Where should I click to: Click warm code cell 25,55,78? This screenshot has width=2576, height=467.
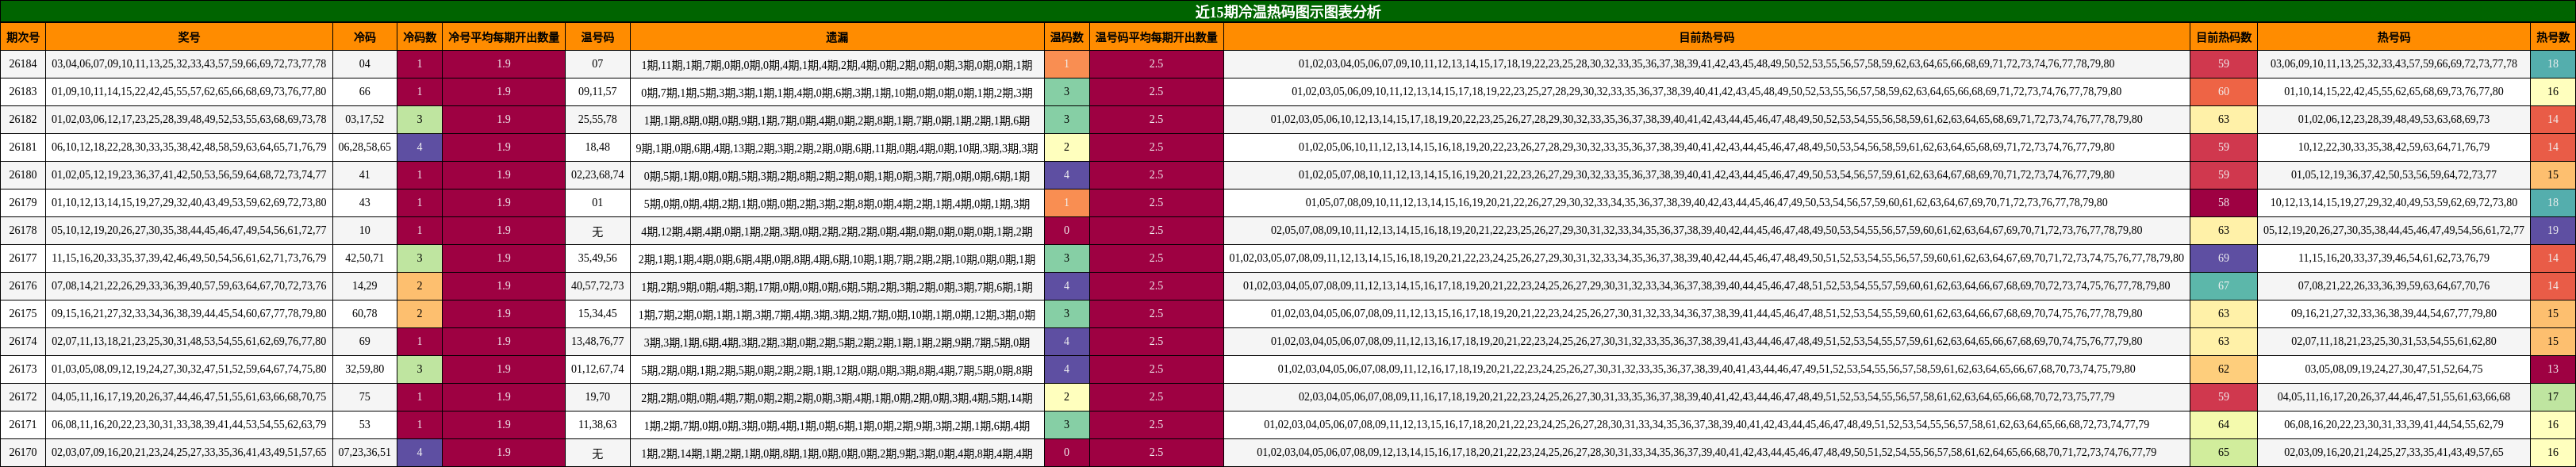pos(597,120)
